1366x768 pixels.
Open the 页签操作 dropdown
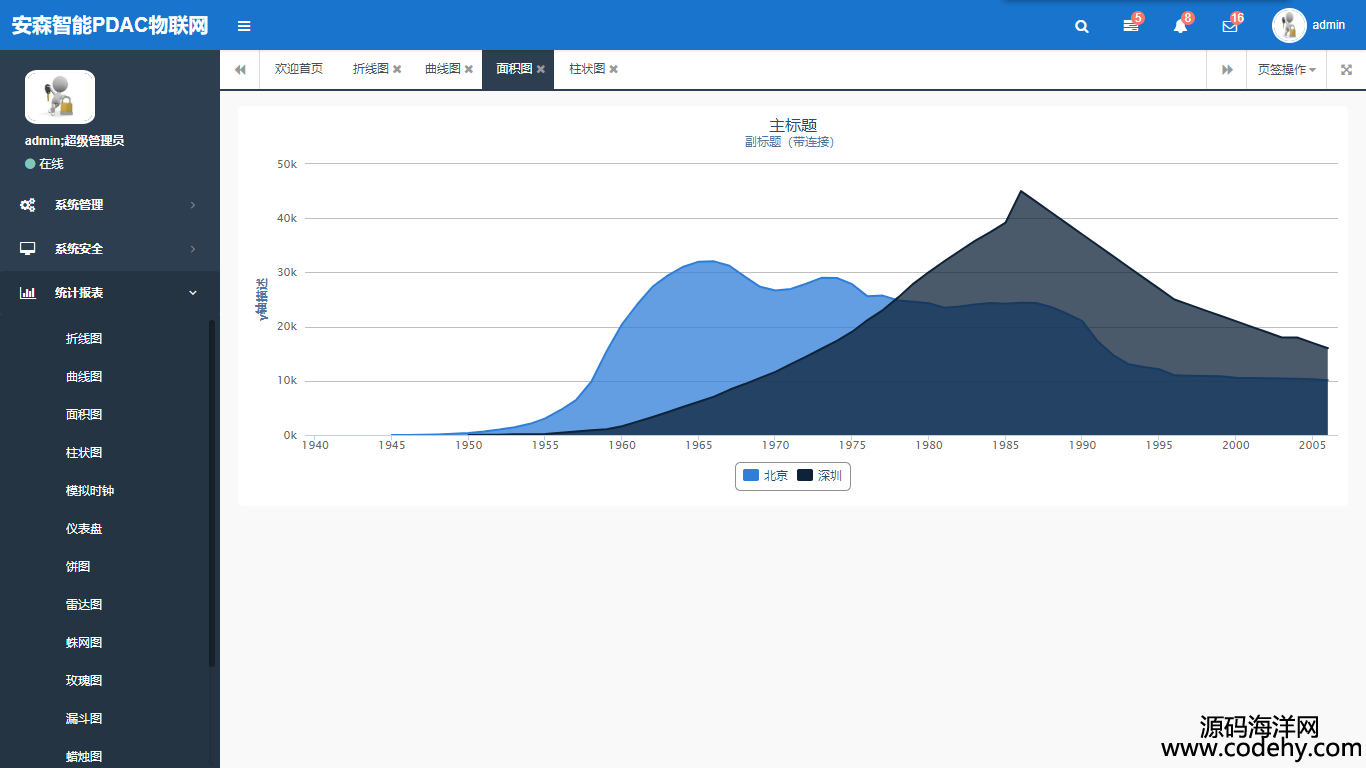(x=1286, y=69)
